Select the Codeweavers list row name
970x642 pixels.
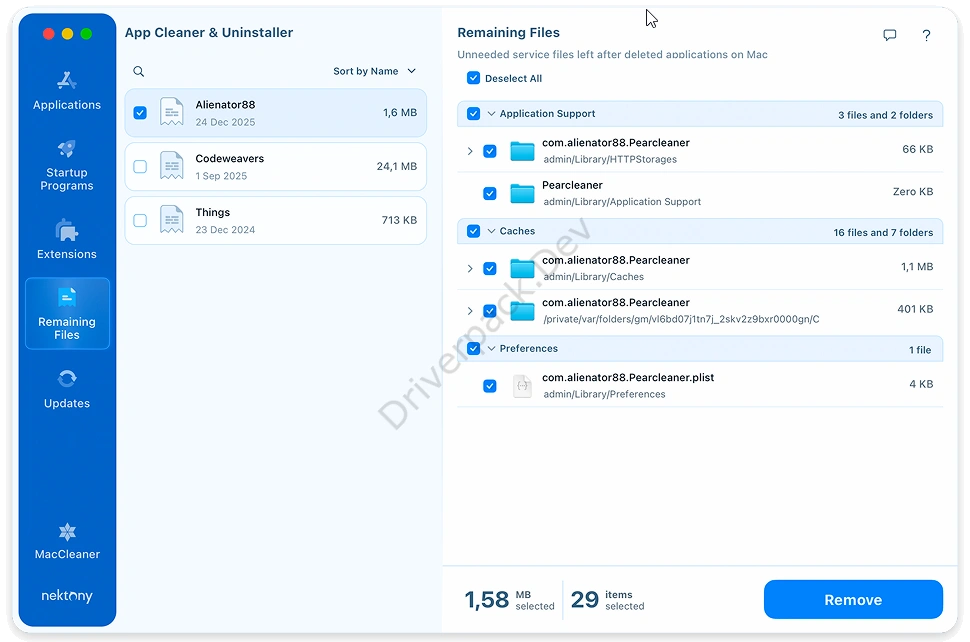click(230, 158)
